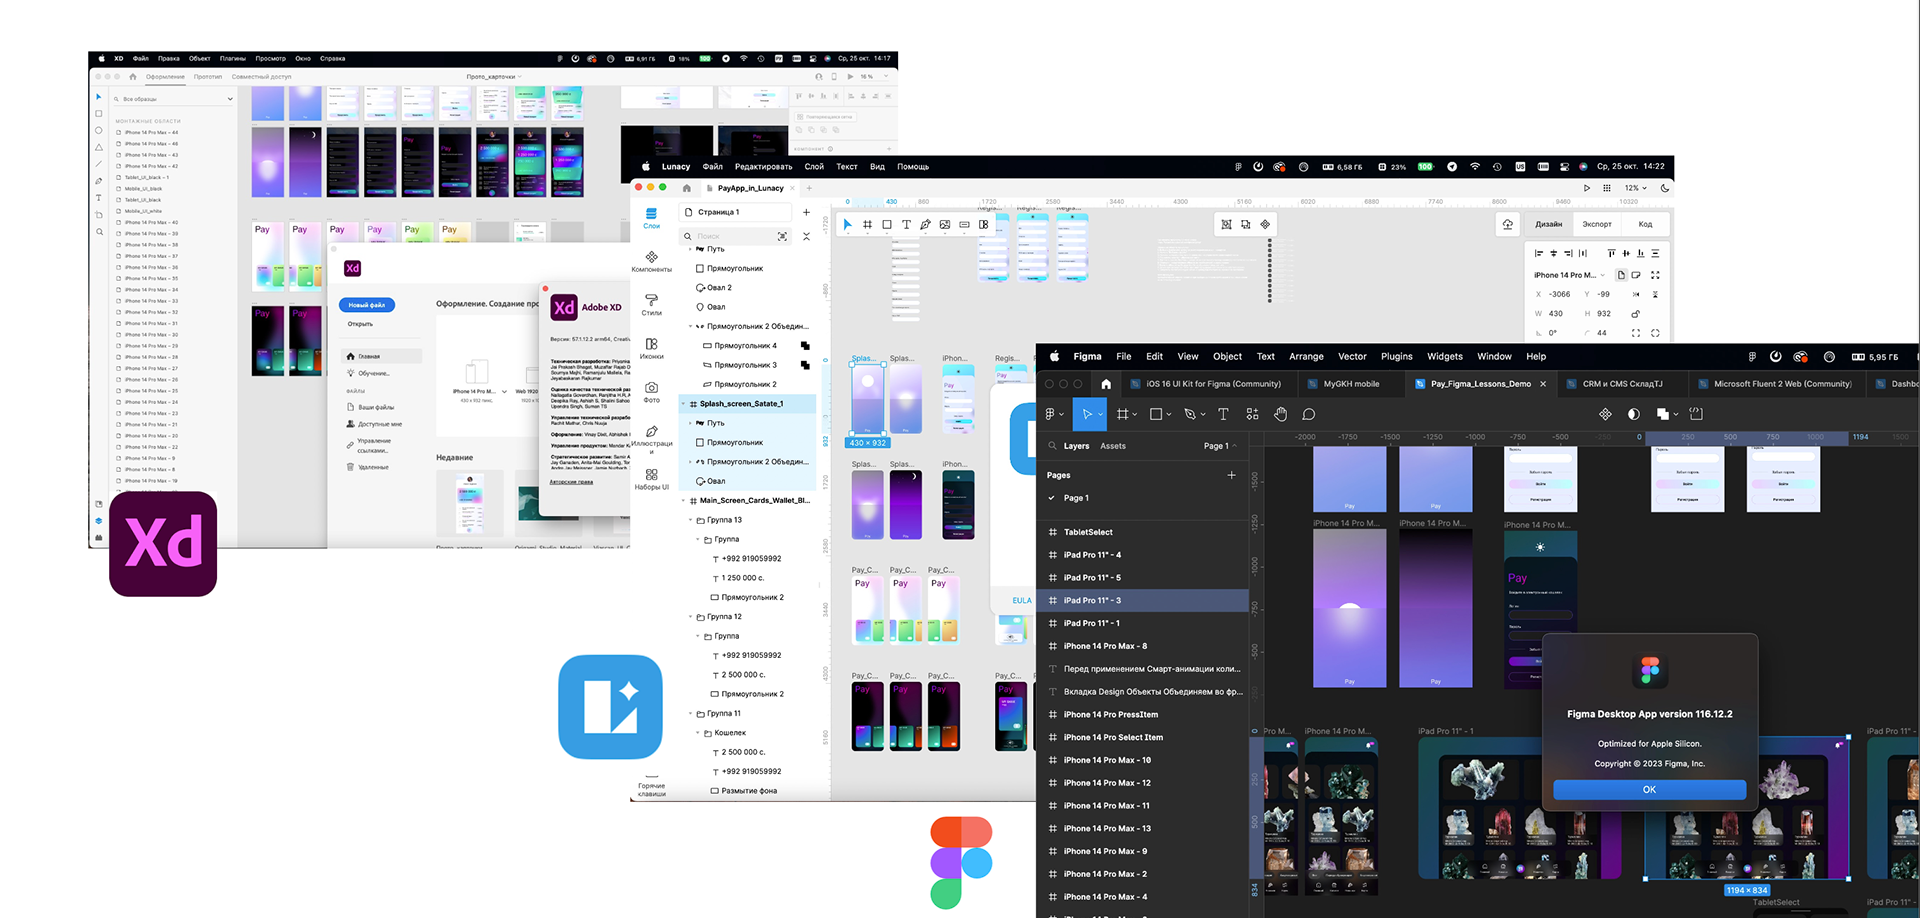Switch to Assets tab in Figma

coord(1113,446)
